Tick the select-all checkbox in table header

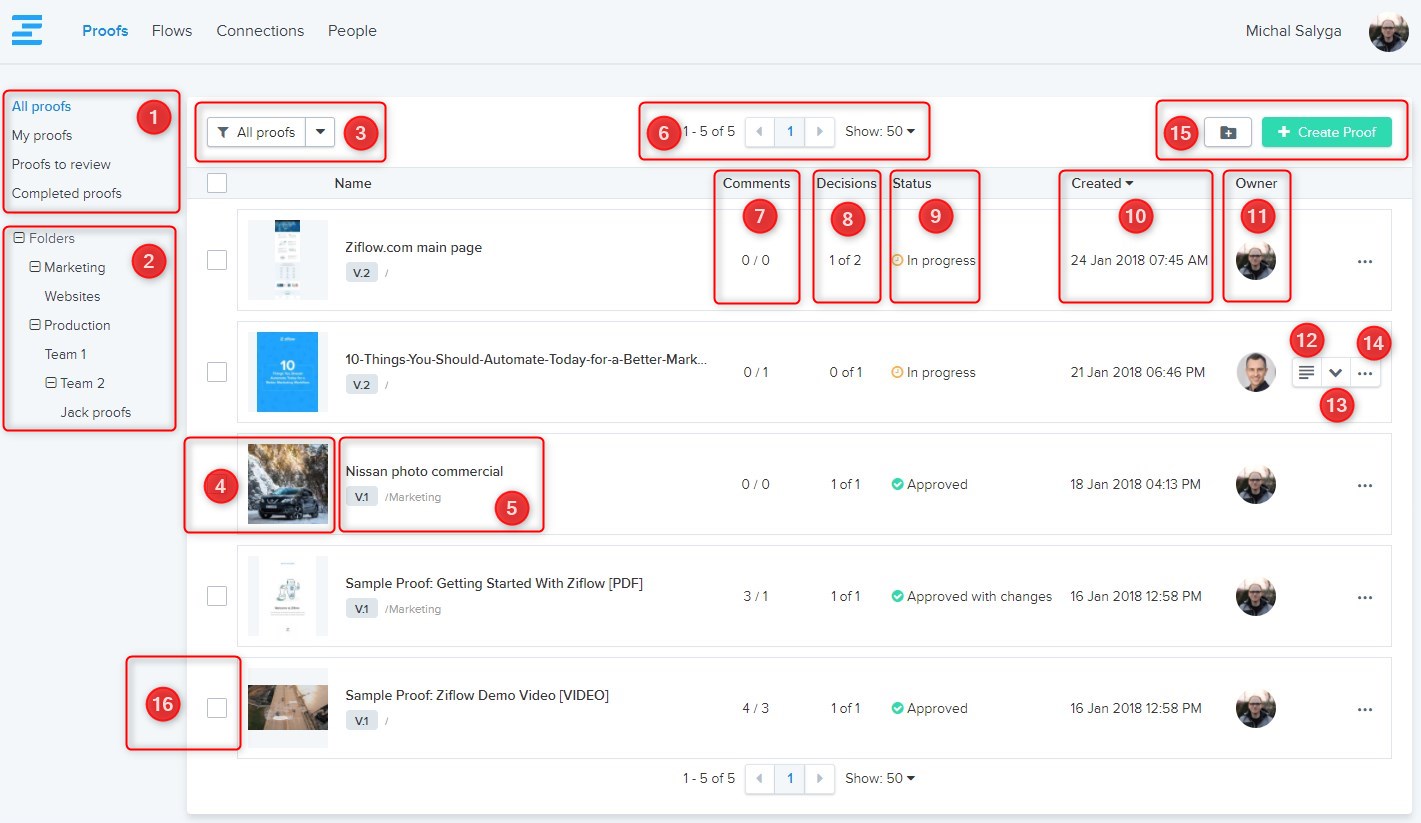(217, 183)
